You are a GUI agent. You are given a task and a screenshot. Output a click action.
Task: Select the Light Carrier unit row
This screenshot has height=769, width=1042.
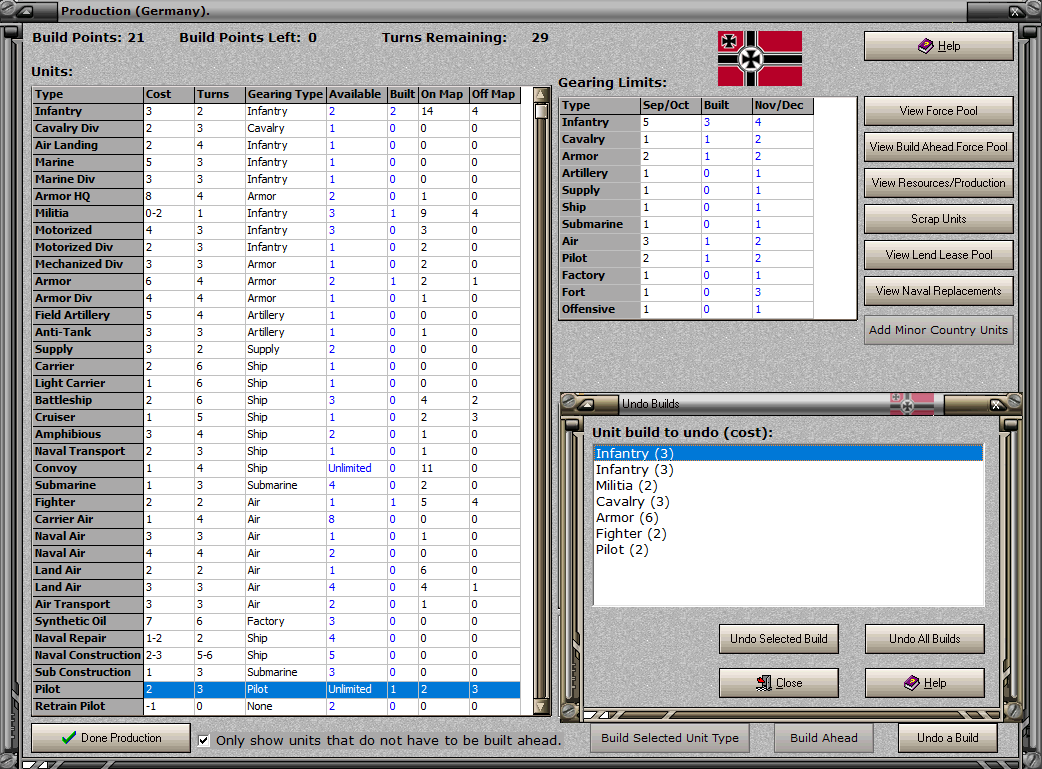click(276, 383)
